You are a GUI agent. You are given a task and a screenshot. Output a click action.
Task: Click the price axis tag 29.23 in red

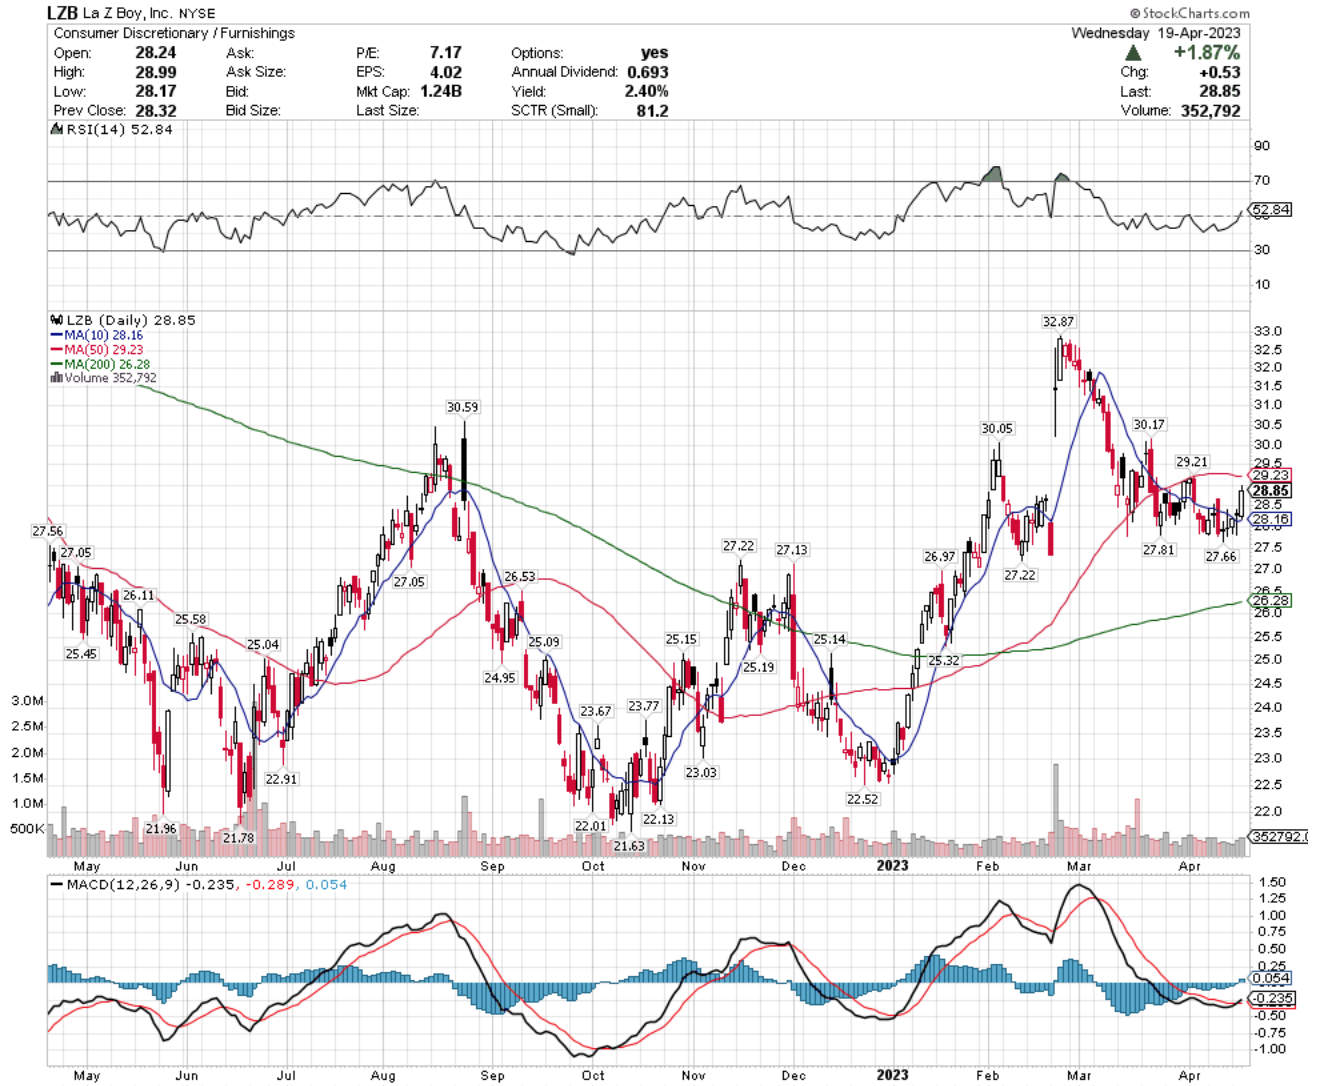1271,475
